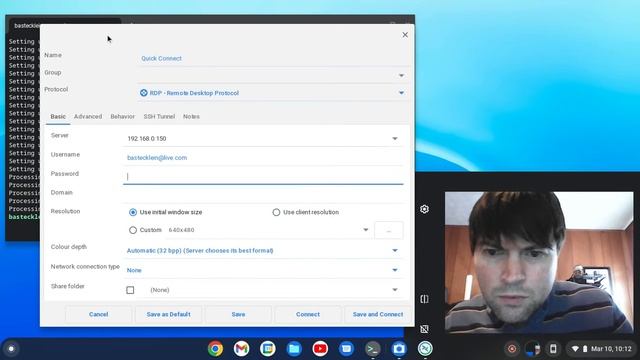The height and width of the screenshot is (360, 640).
Task: Open the Colour depth dropdown
Action: coord(395,250)
